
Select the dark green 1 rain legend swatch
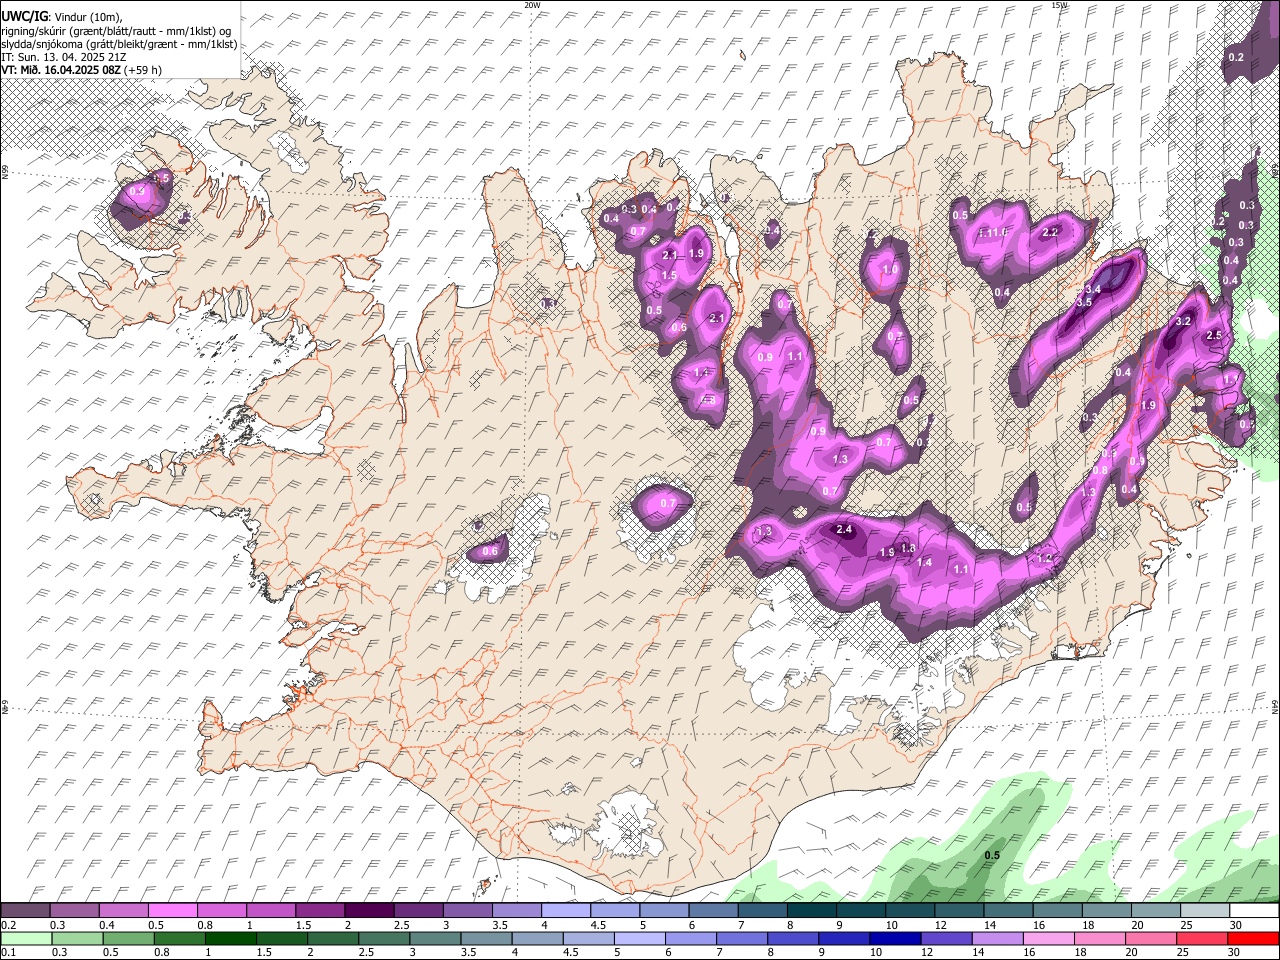tap(229, 938)
